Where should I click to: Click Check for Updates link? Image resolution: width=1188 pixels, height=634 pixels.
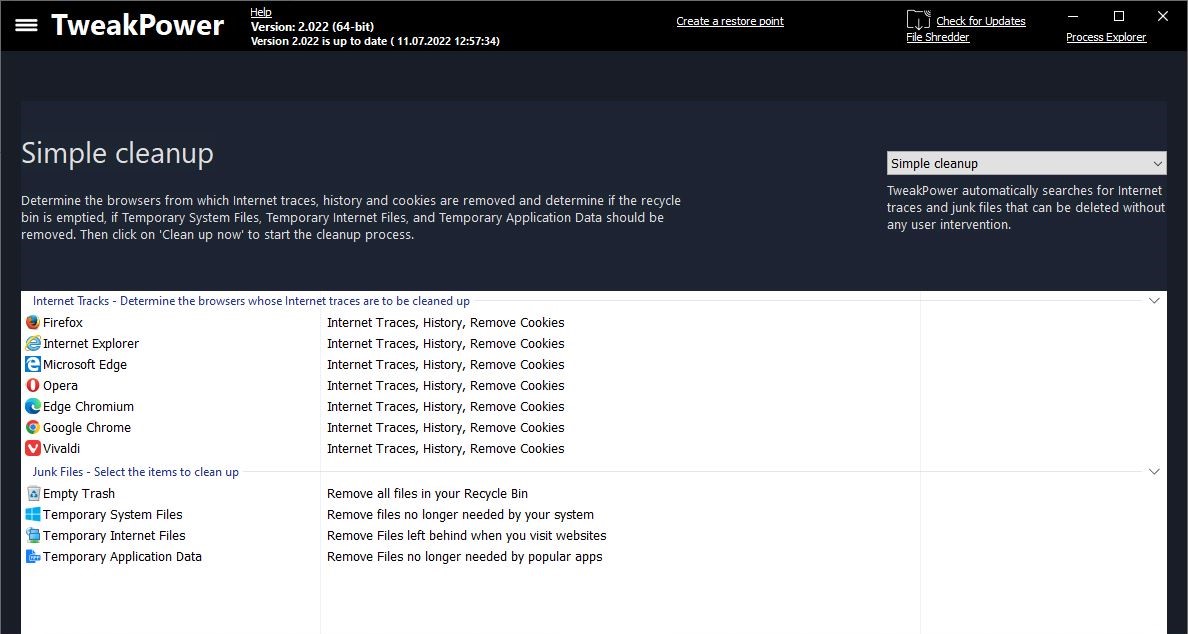980,21
